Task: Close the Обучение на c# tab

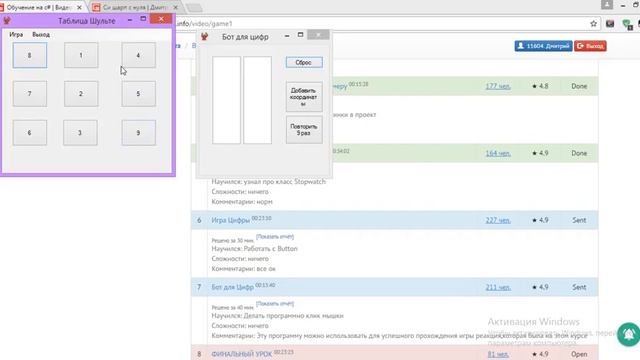Action: [x=80, y=7]
